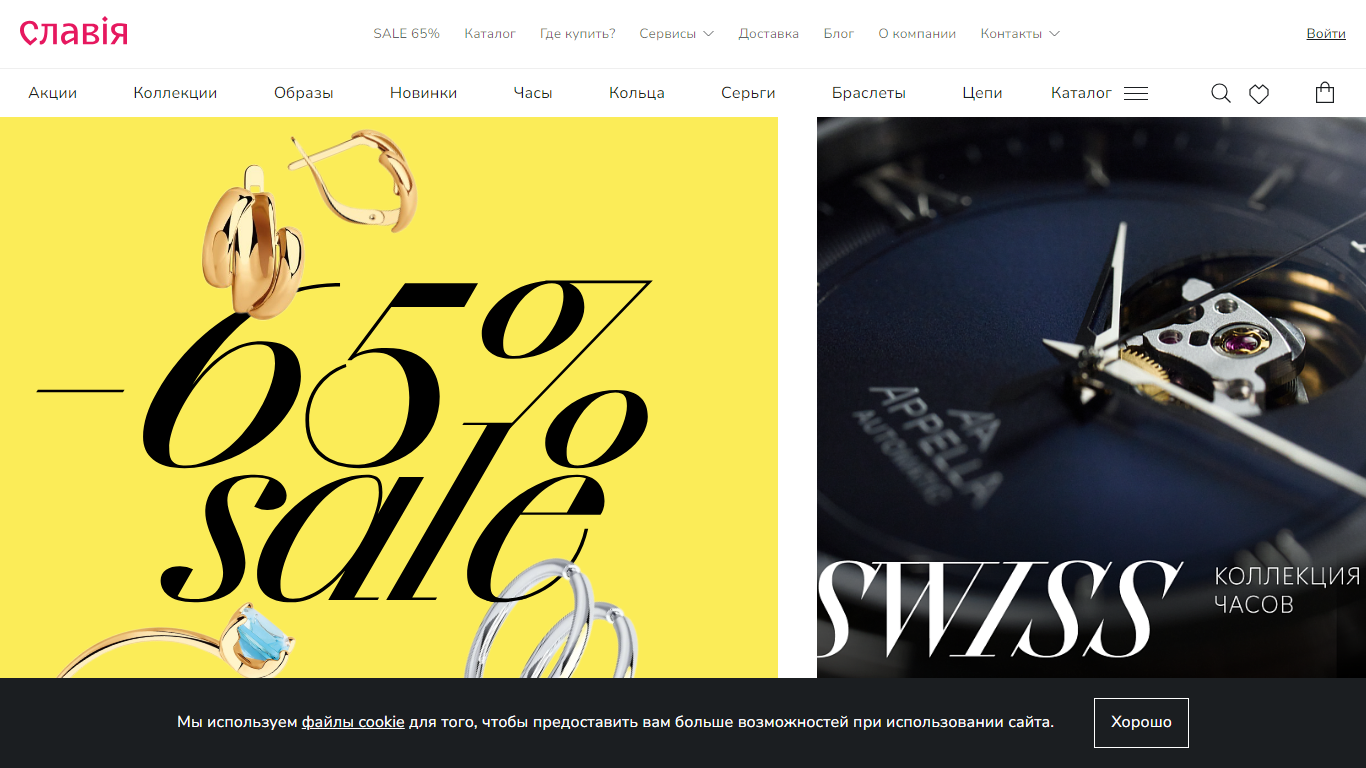Select Серьги in the navigation bar

pos(748,93)
